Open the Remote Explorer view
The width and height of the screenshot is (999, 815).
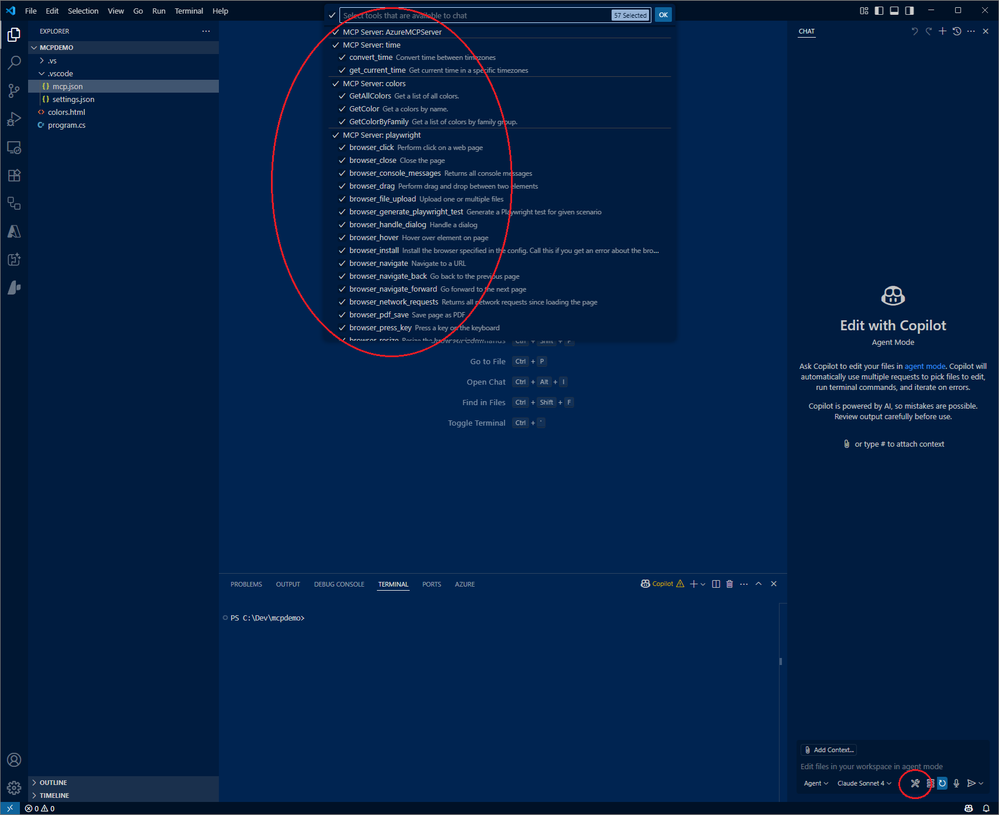pos(14,147)
